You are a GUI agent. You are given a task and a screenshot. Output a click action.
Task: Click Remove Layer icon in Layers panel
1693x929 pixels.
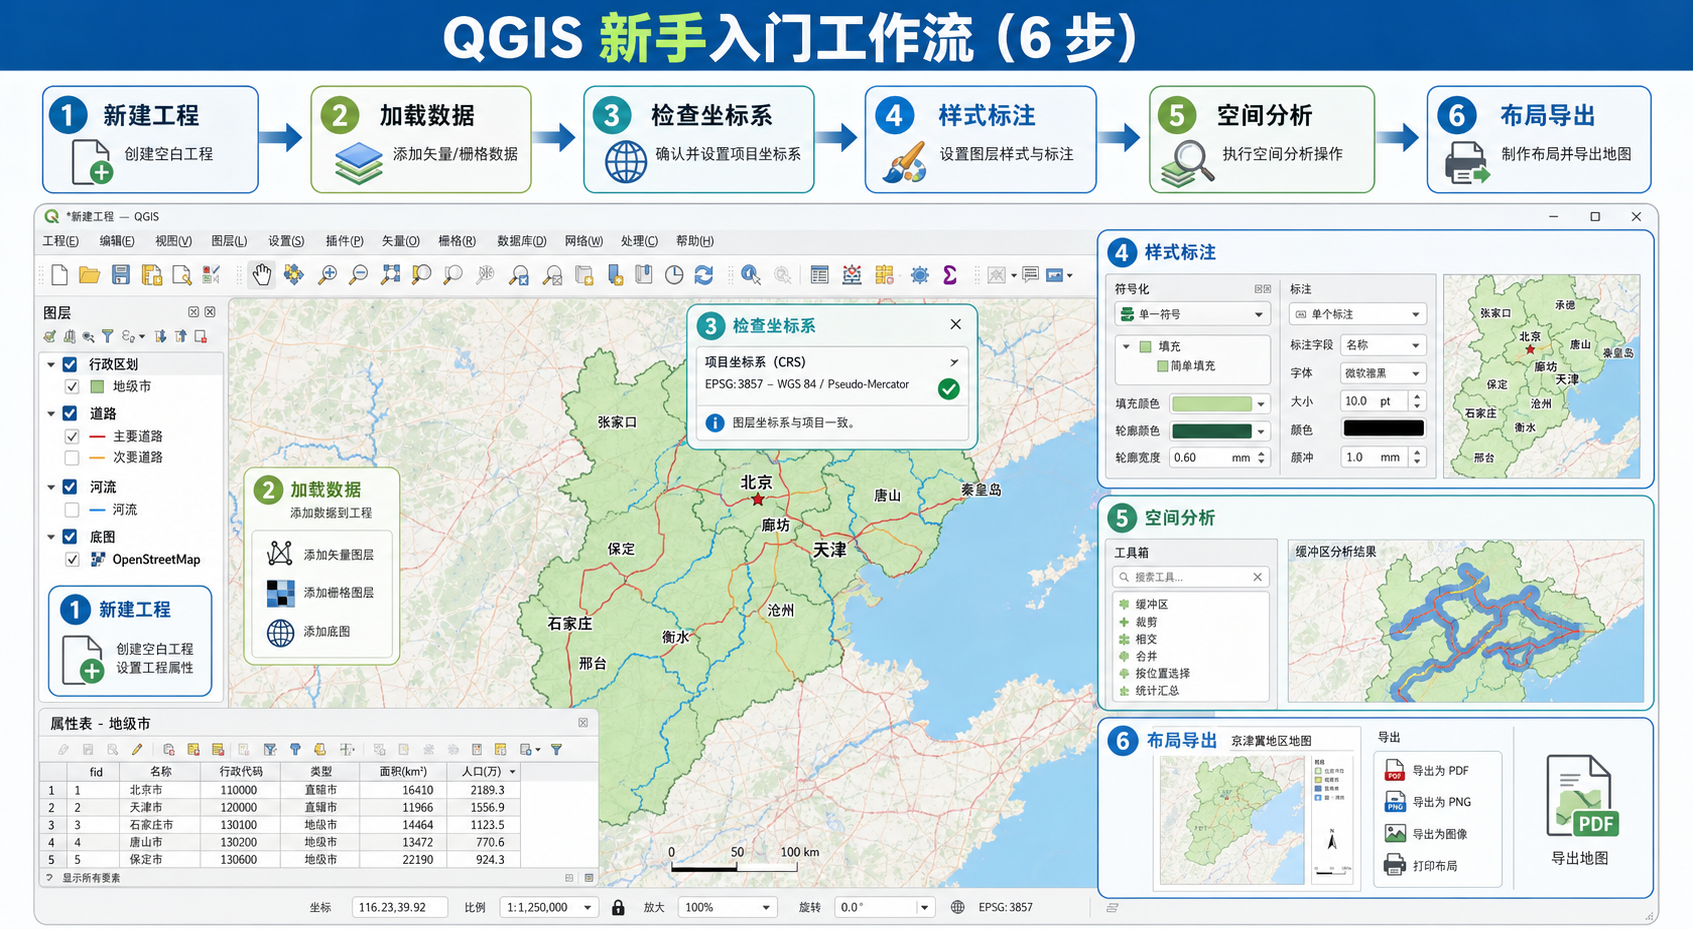(x=200, y=336)
